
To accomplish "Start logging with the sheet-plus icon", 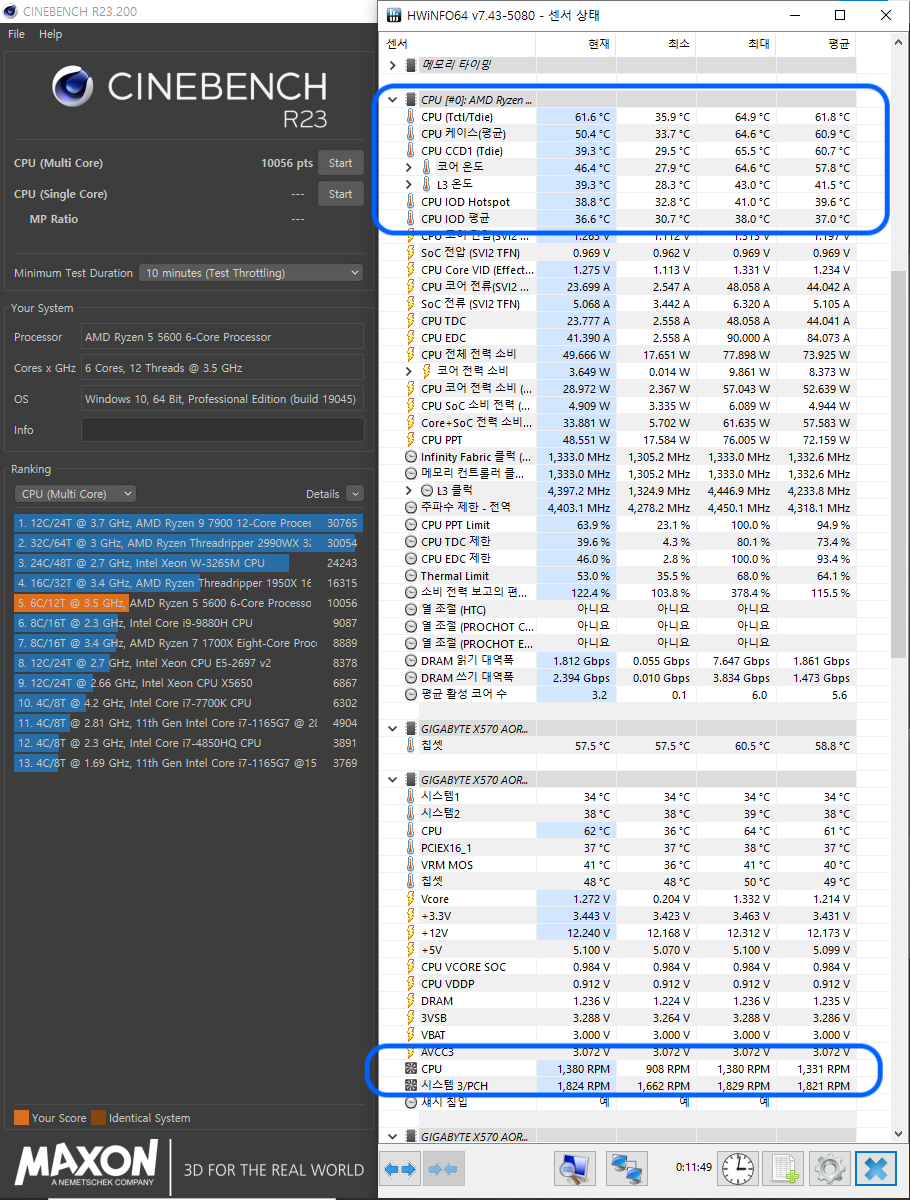I will click(784, 1168).
